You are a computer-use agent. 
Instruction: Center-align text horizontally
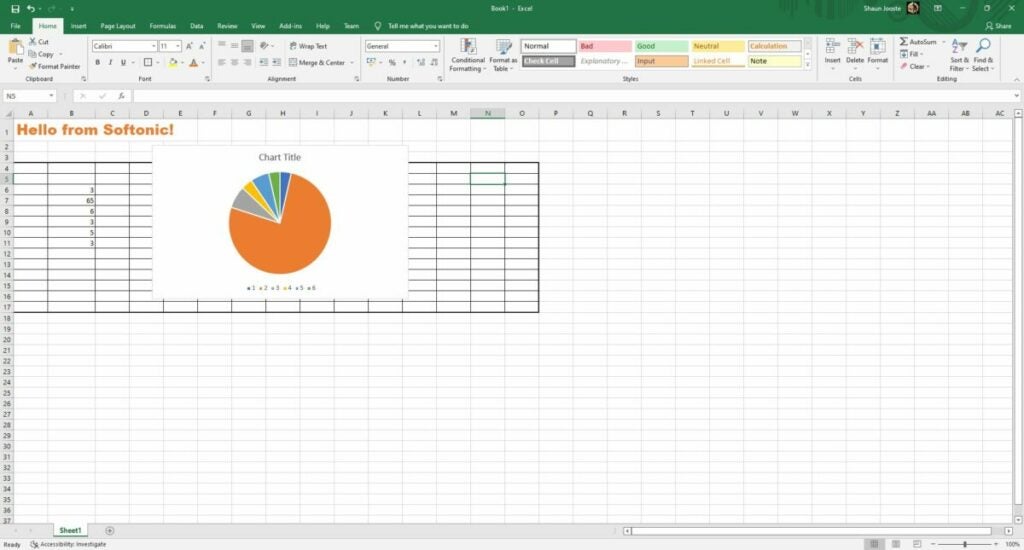[234, 63]
